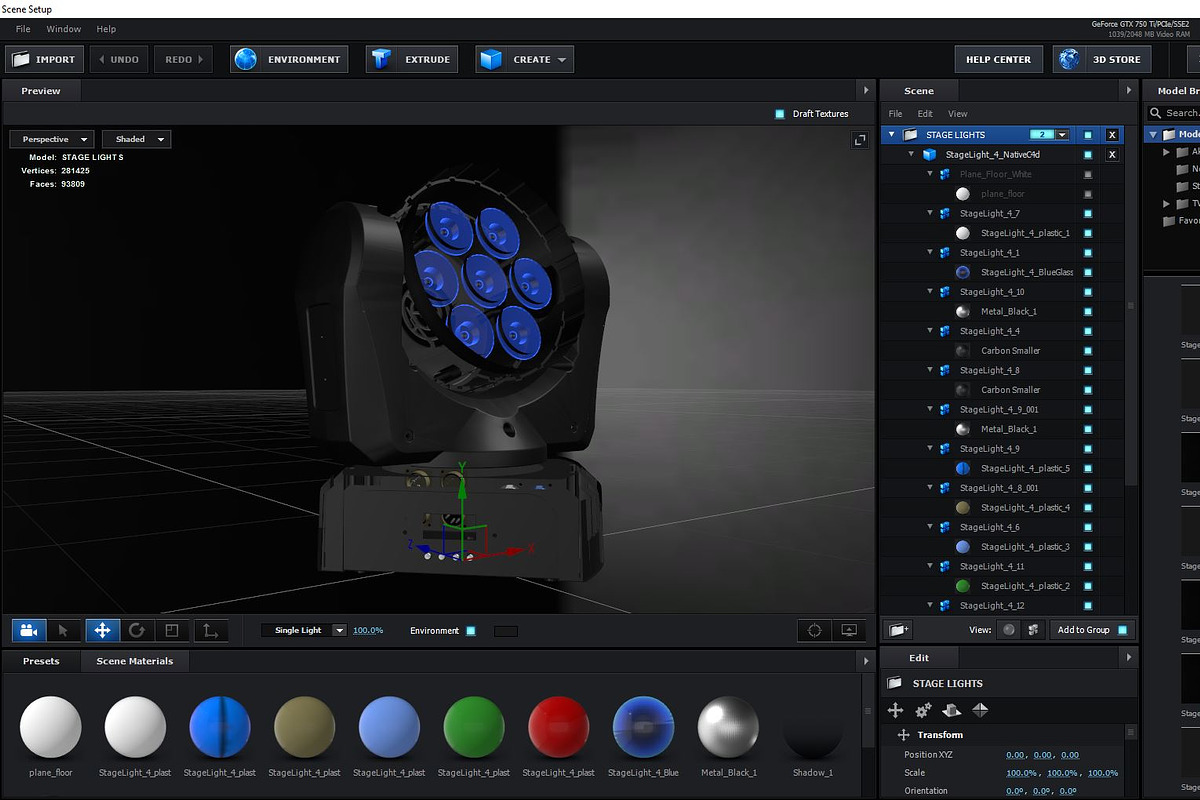
Task: Open the Scene panel View menu
Action: click(958, 114)
